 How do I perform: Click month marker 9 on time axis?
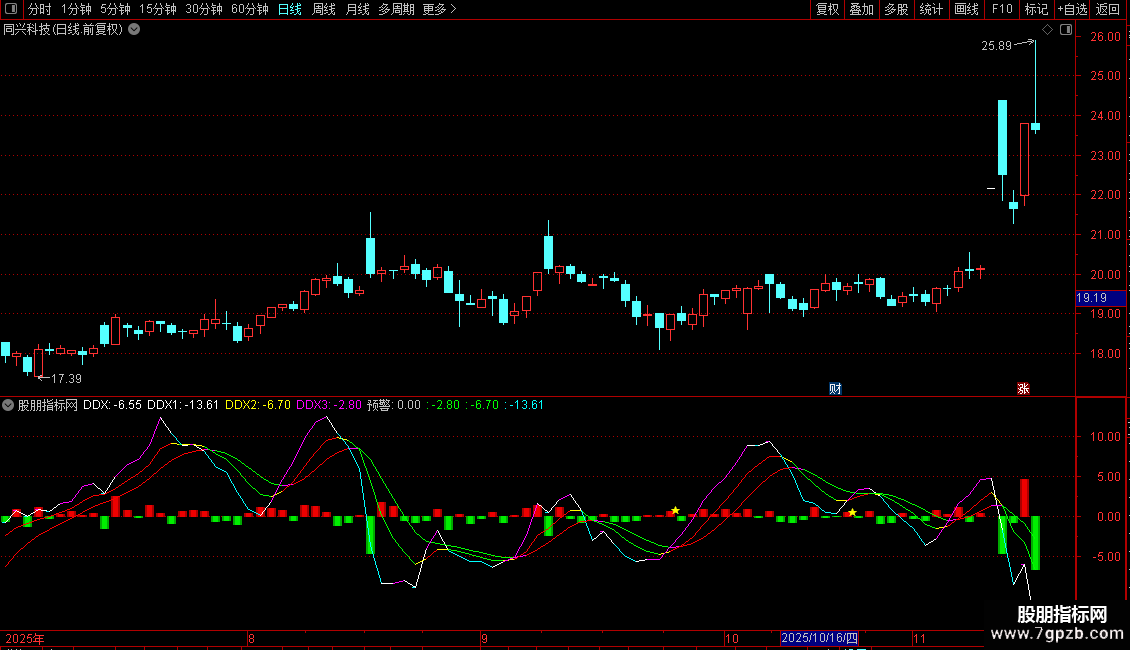point(484,638)
